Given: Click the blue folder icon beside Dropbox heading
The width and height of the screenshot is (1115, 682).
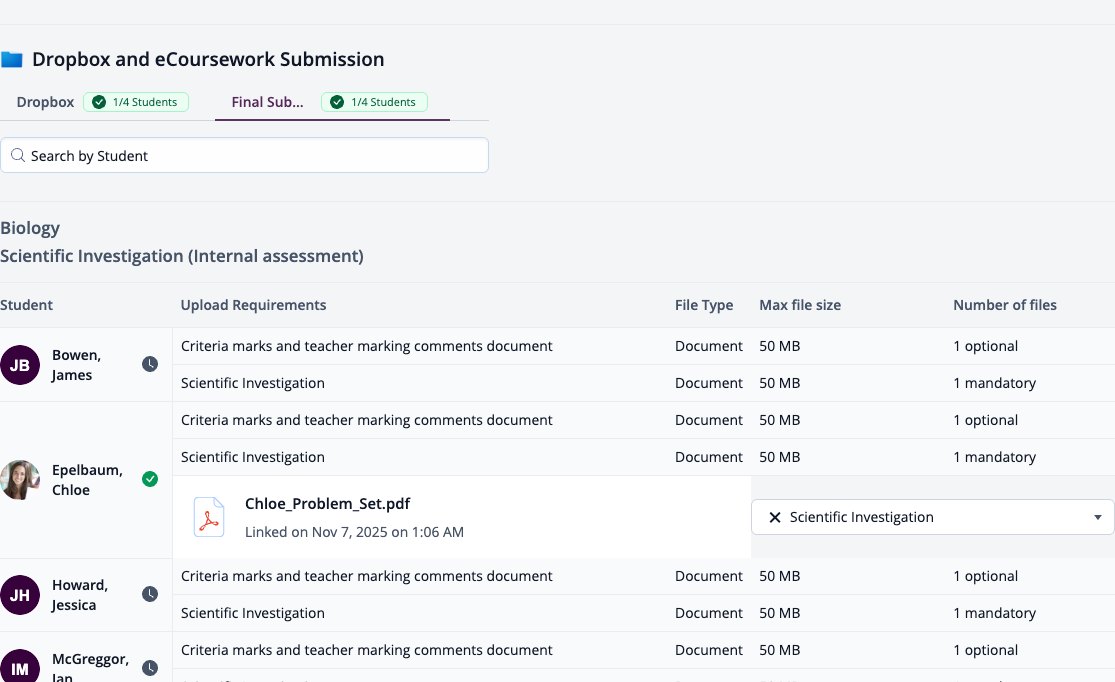Looking at the screenshot, I should pos(11,59).
